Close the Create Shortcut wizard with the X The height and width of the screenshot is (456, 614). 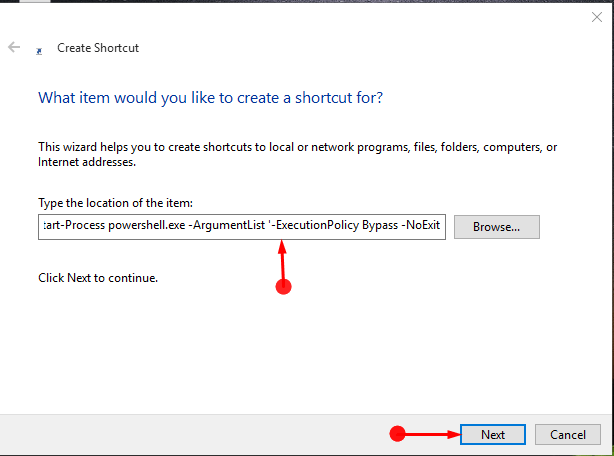(x=596, y=17)
